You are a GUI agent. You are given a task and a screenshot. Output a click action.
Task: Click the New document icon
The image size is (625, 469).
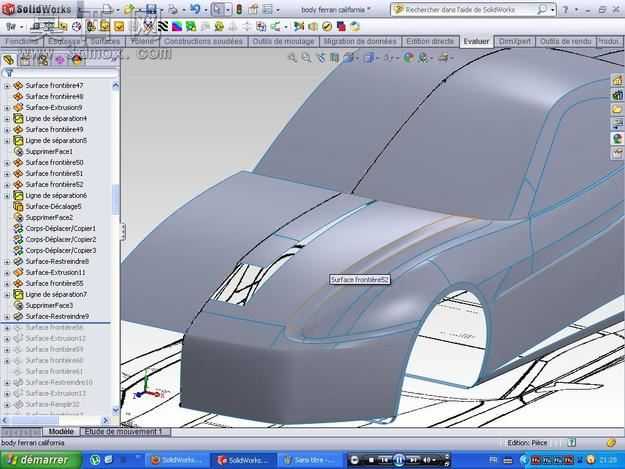coord(107,10)
